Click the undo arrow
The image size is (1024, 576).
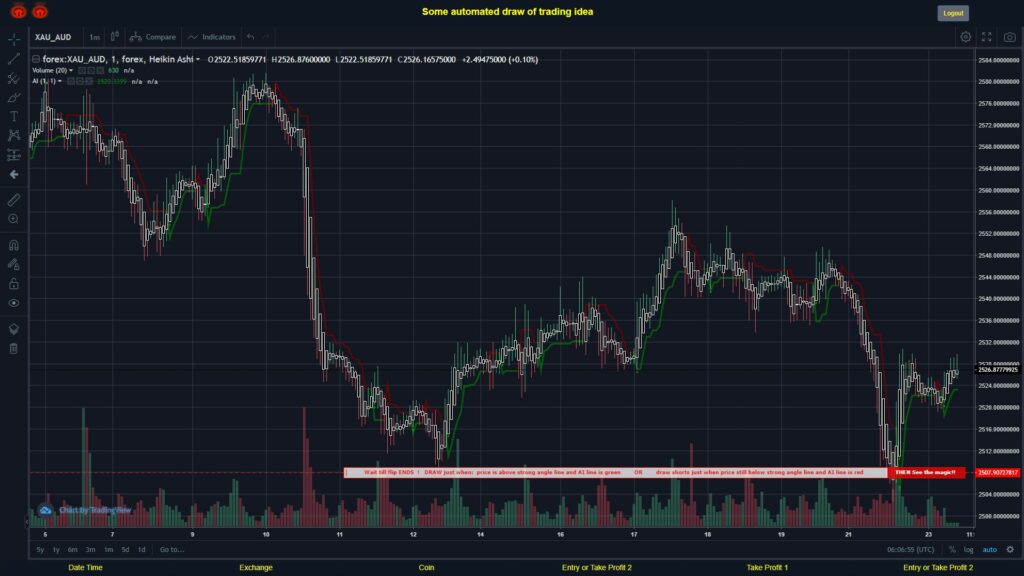click(250, 37)
